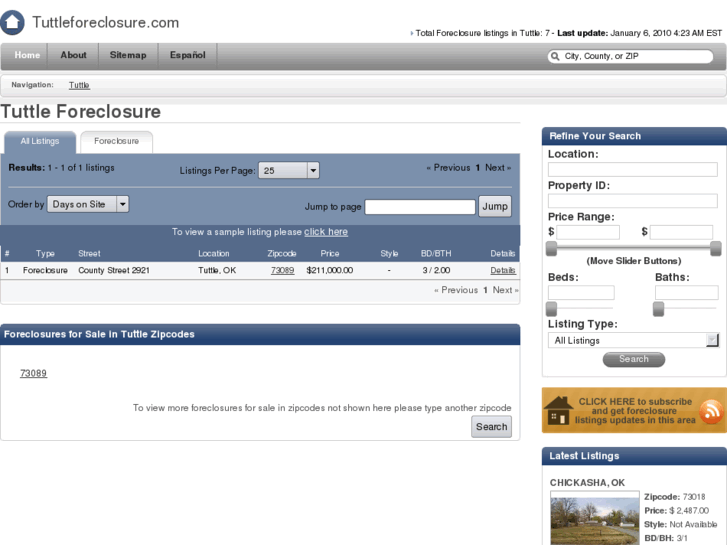The width and height of the screenshot is (727, 545).
Task: Click Previous in the top pagination
Action: 448,168
